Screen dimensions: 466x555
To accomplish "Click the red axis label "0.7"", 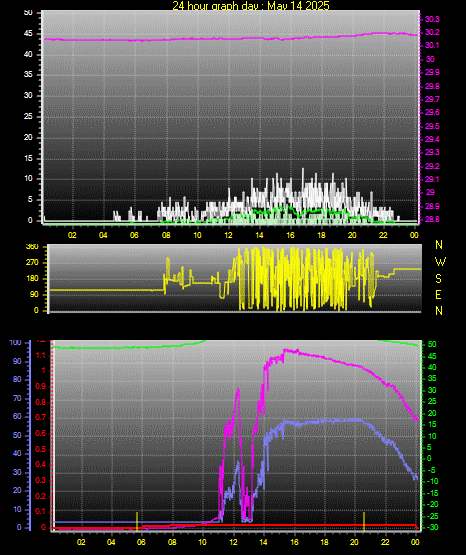I will [41, 417].
